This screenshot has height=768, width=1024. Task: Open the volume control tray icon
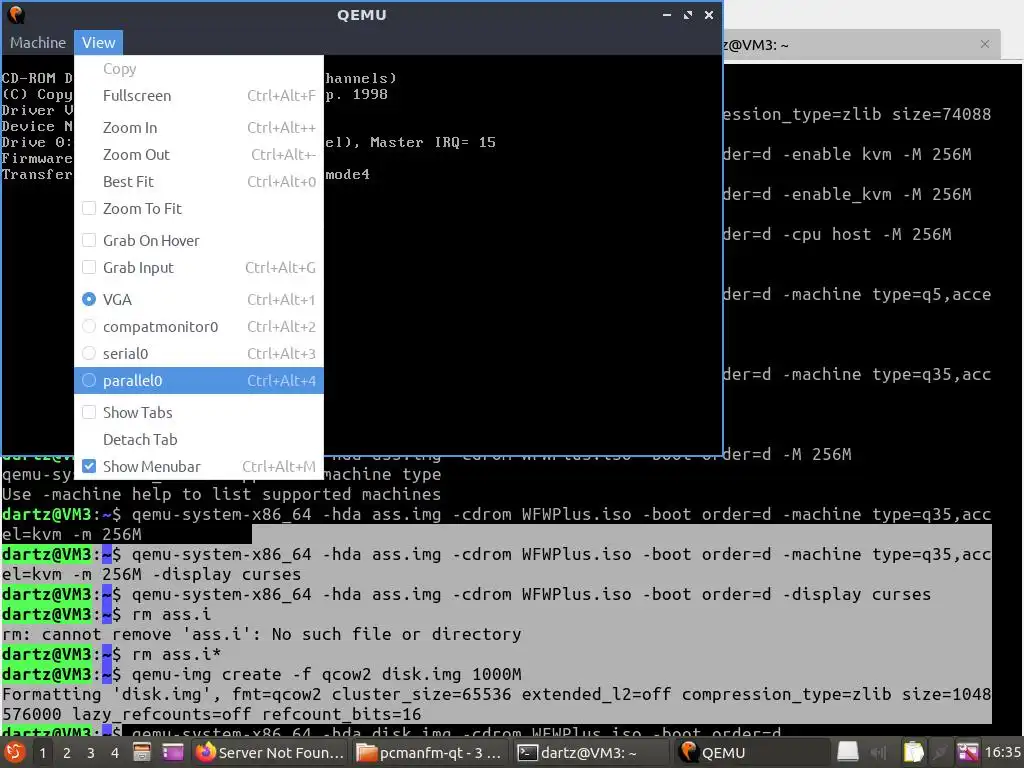[x=879, y=753]
